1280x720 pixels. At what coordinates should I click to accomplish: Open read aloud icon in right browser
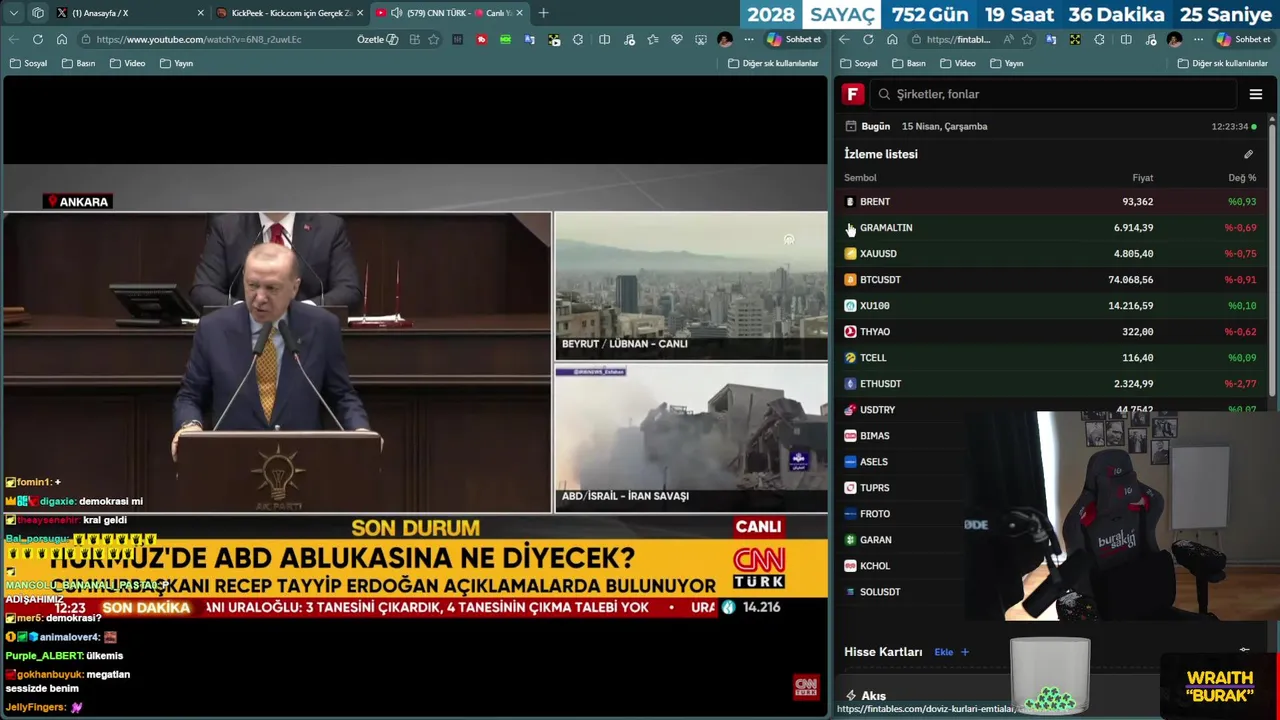[1008, 39]
